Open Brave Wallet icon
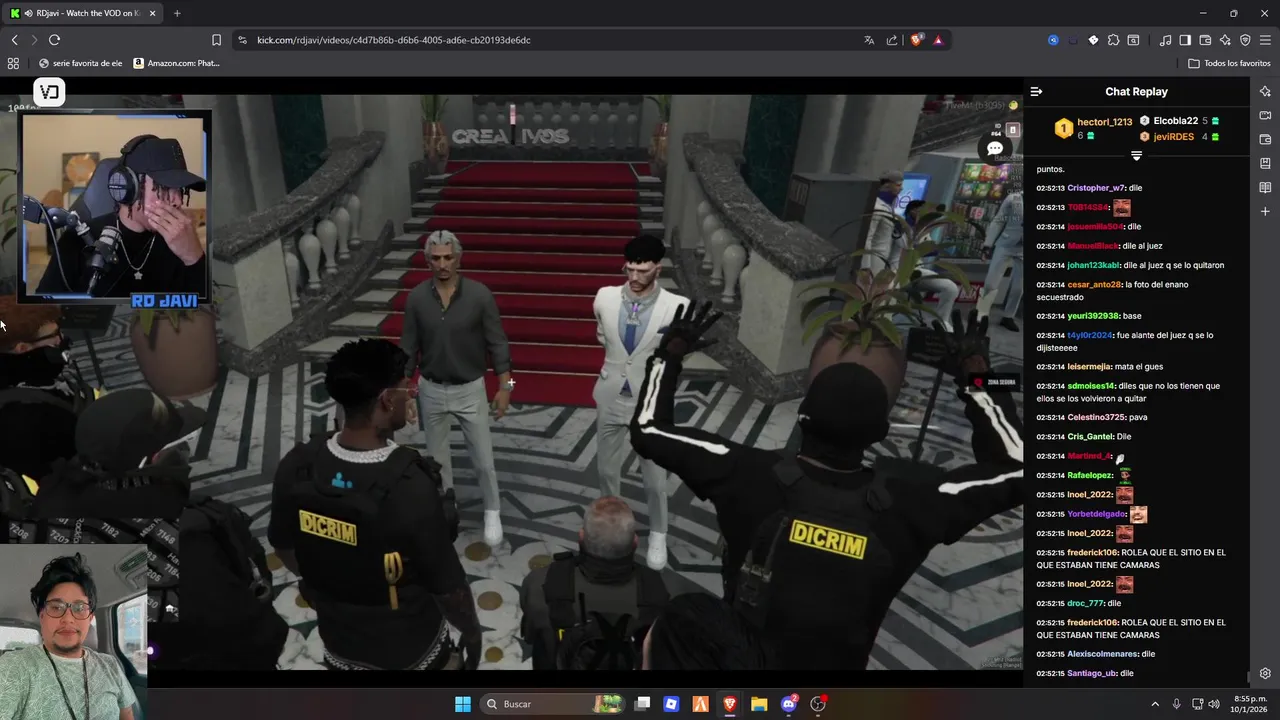 coord(1205,40)
